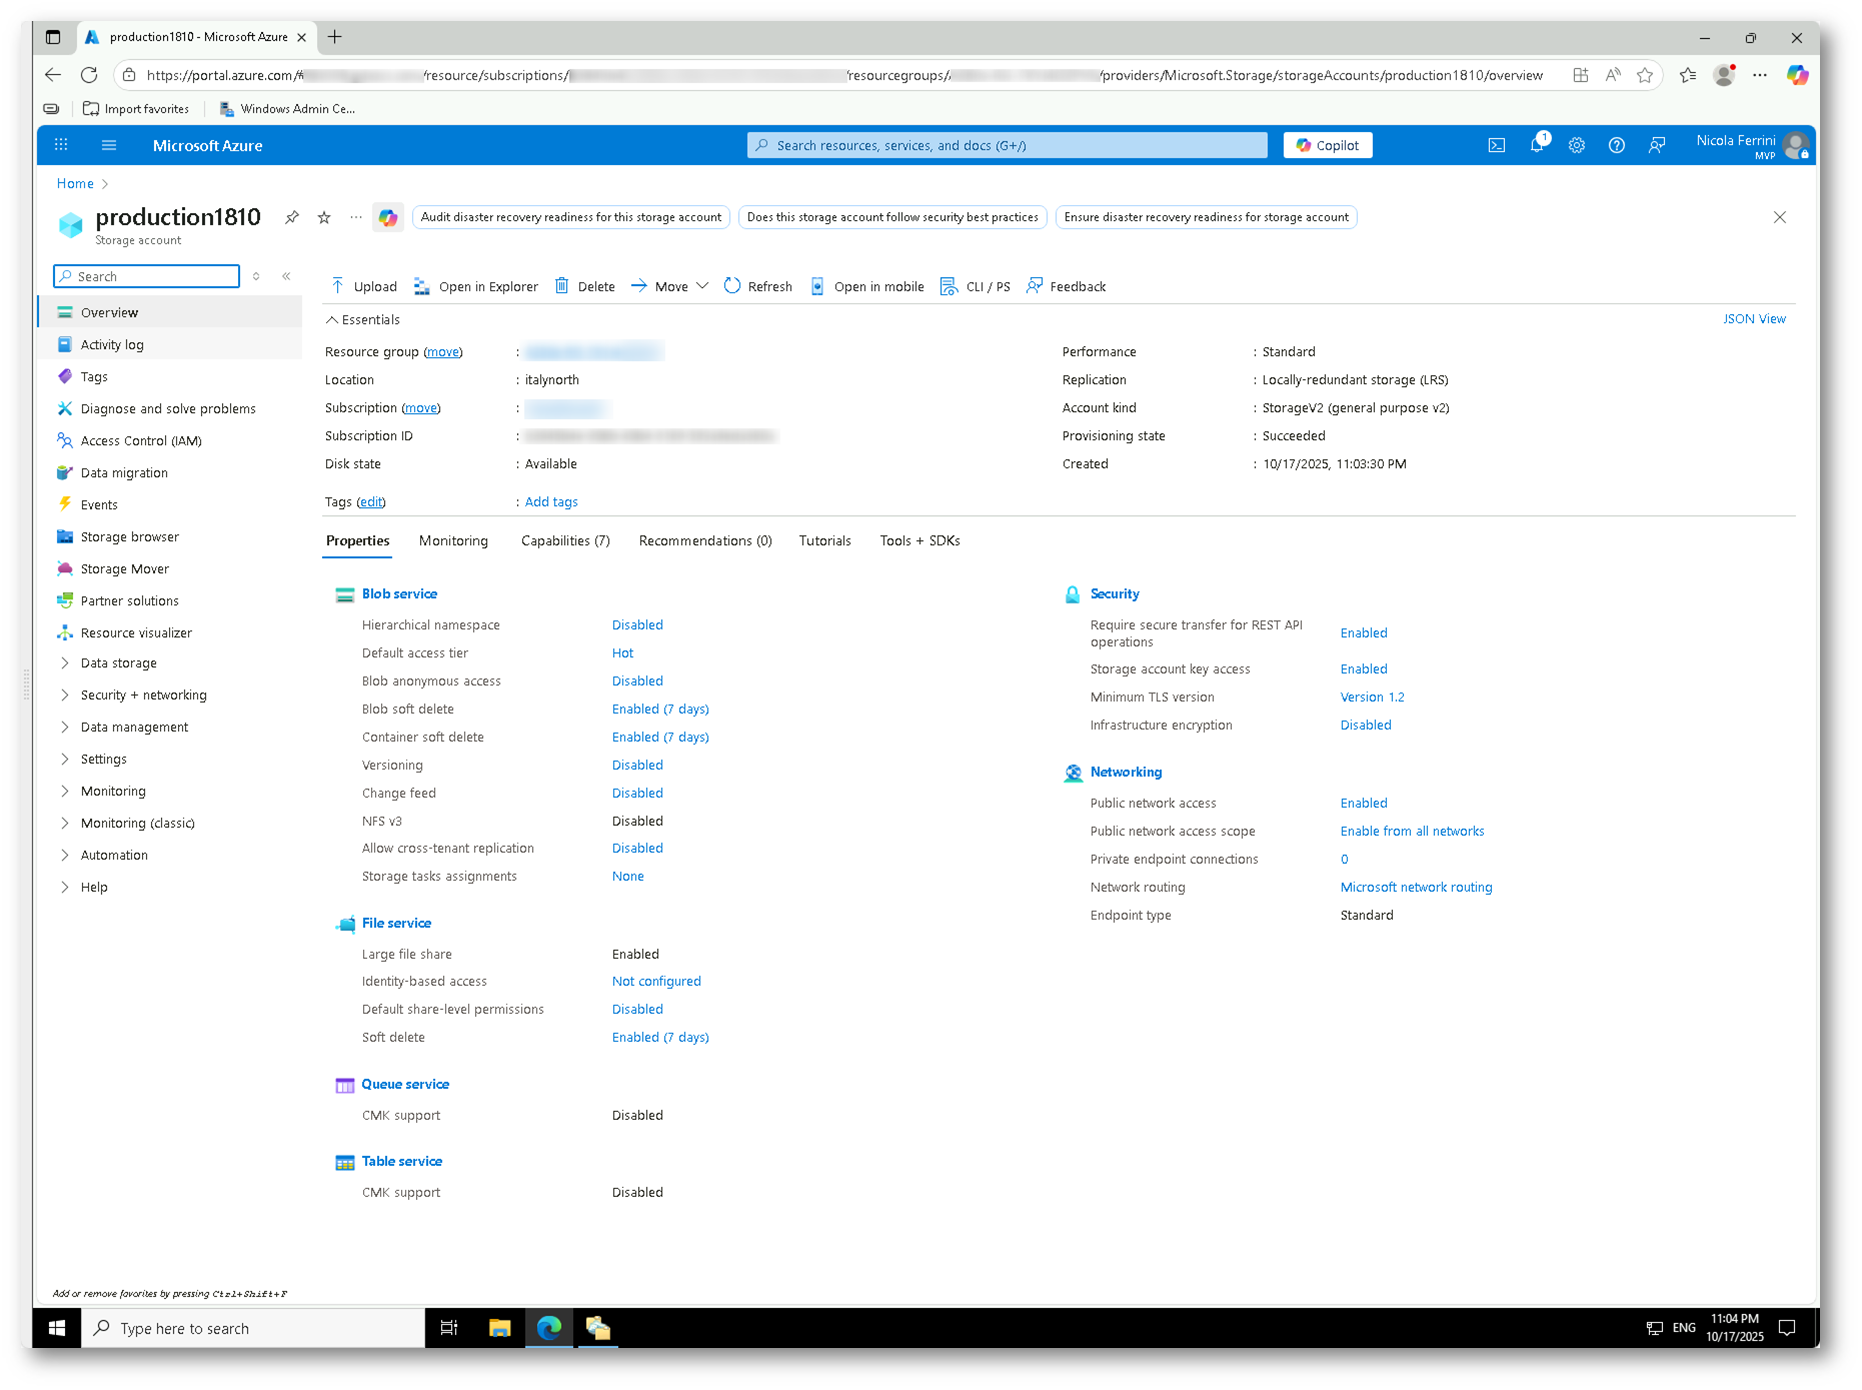Click the Upload toolbar button
Image resolution: width=1862 pixels, height=1390 pixels.
(x=364, y=286)
